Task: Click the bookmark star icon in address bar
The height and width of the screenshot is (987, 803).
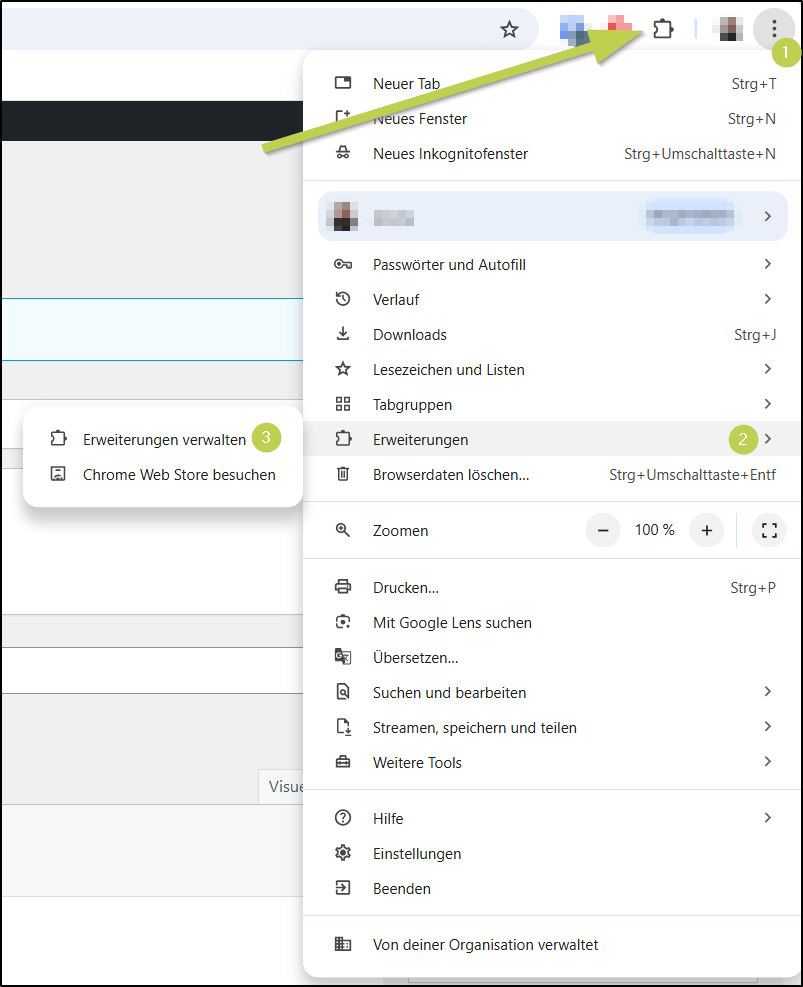Action: [x=510, y=30]
